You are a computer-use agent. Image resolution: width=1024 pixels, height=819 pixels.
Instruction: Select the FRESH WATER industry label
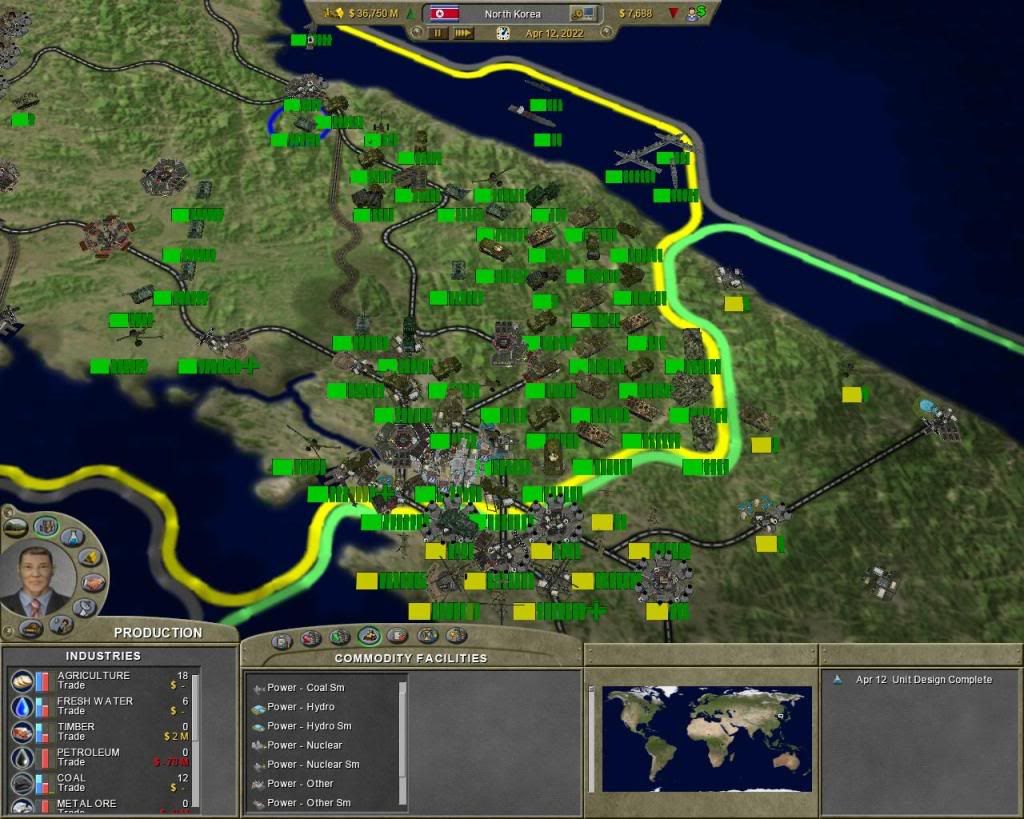(95, 701)
